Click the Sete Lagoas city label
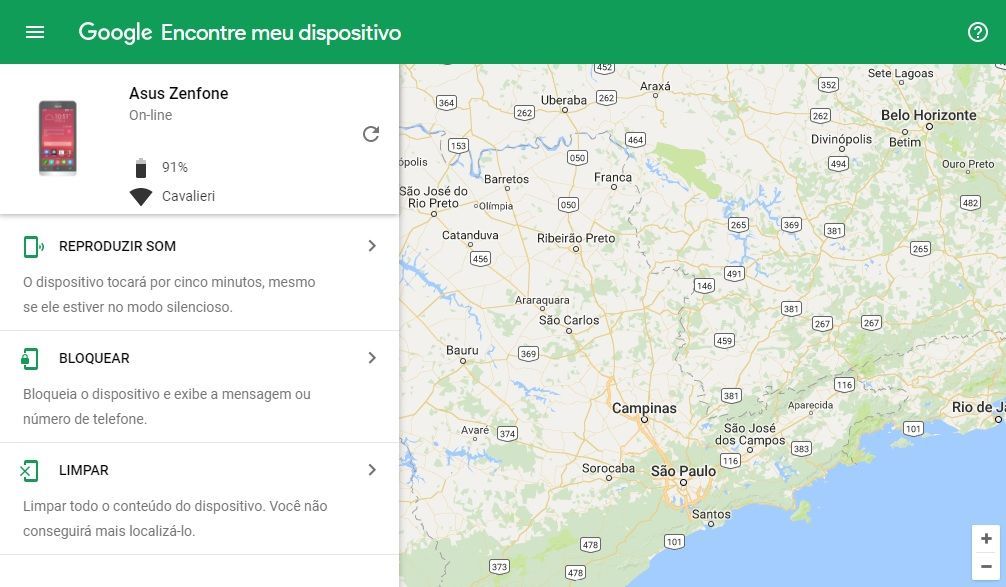 pyautogui.click(x=900, y=73)
